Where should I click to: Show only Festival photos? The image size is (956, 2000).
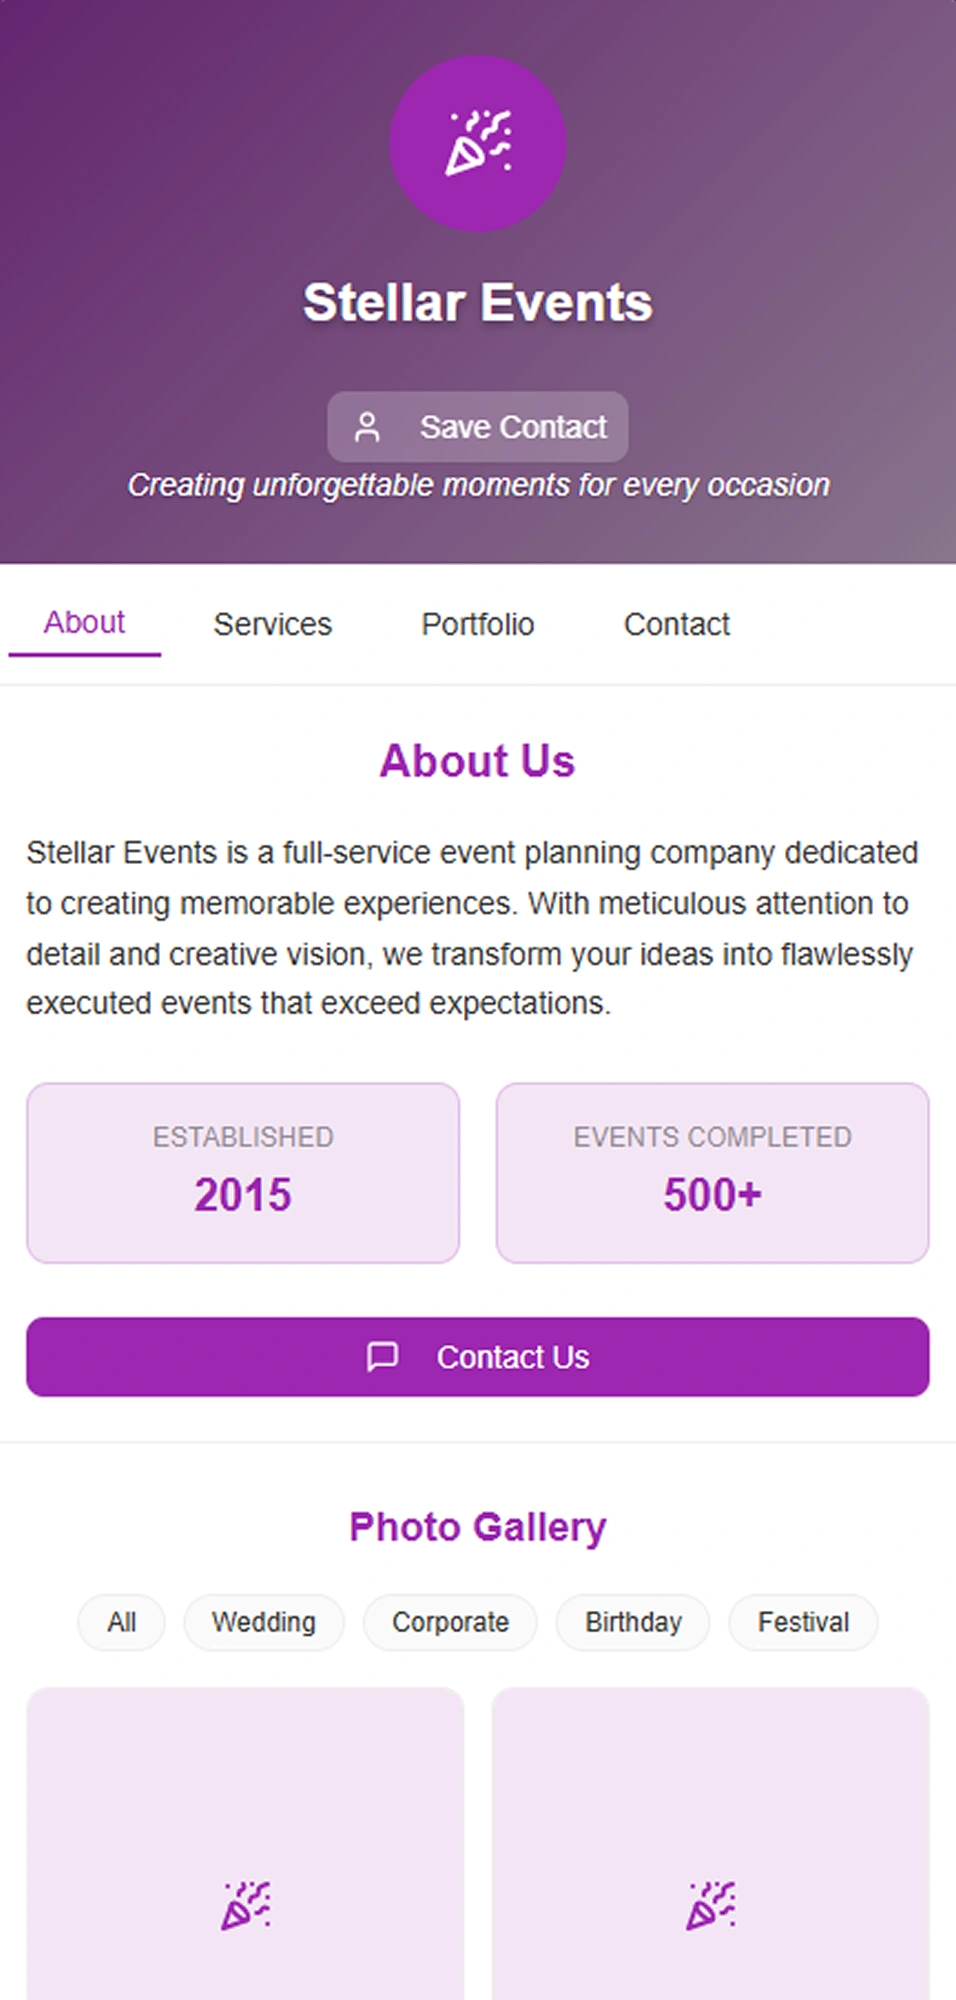tap(803, 1622)
